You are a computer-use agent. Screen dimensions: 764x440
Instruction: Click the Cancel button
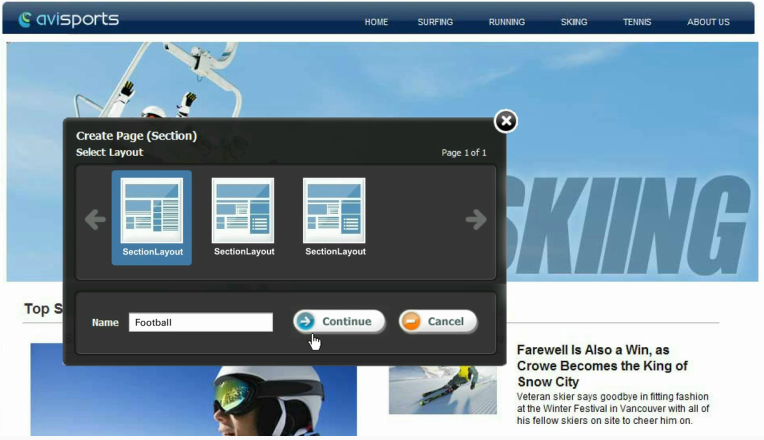click(438, 322)
